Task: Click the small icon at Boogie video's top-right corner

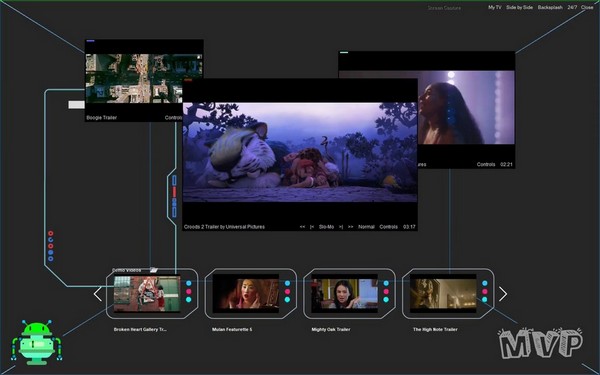Action: [199, 57]
